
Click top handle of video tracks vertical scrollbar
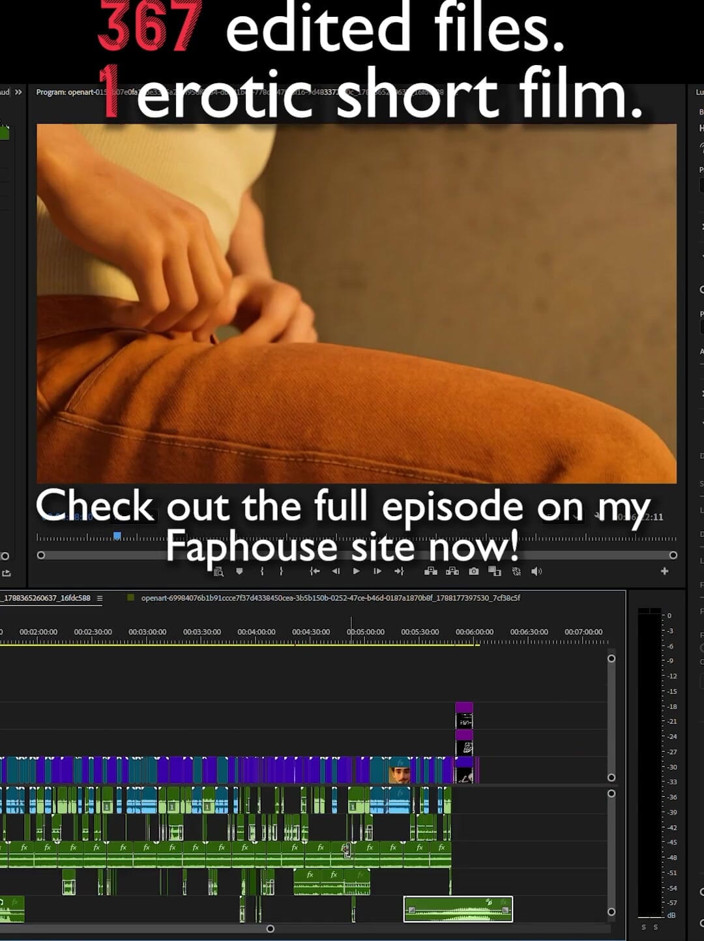coord(611,658)
